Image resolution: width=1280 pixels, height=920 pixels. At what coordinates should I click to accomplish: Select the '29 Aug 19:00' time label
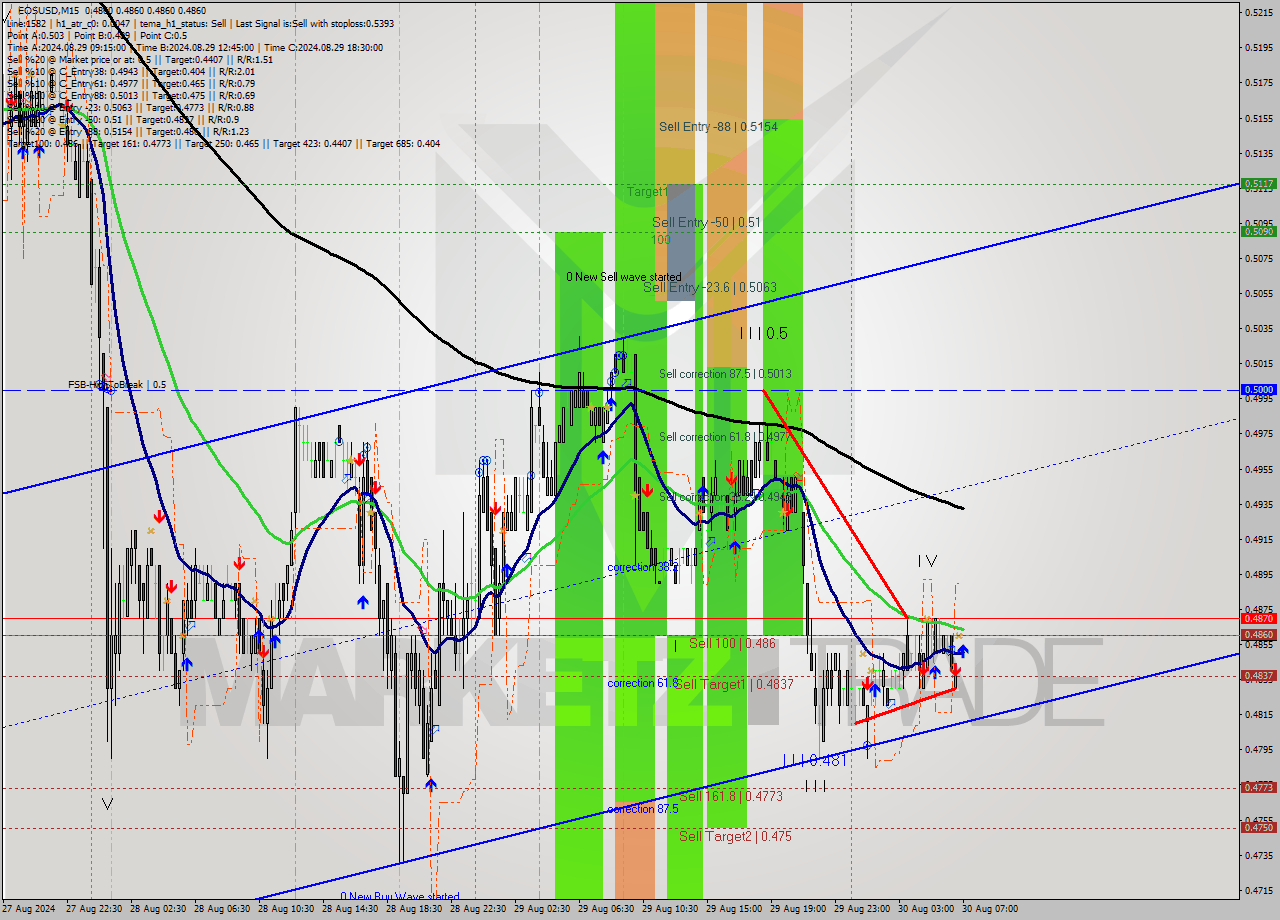pos(798,909)
